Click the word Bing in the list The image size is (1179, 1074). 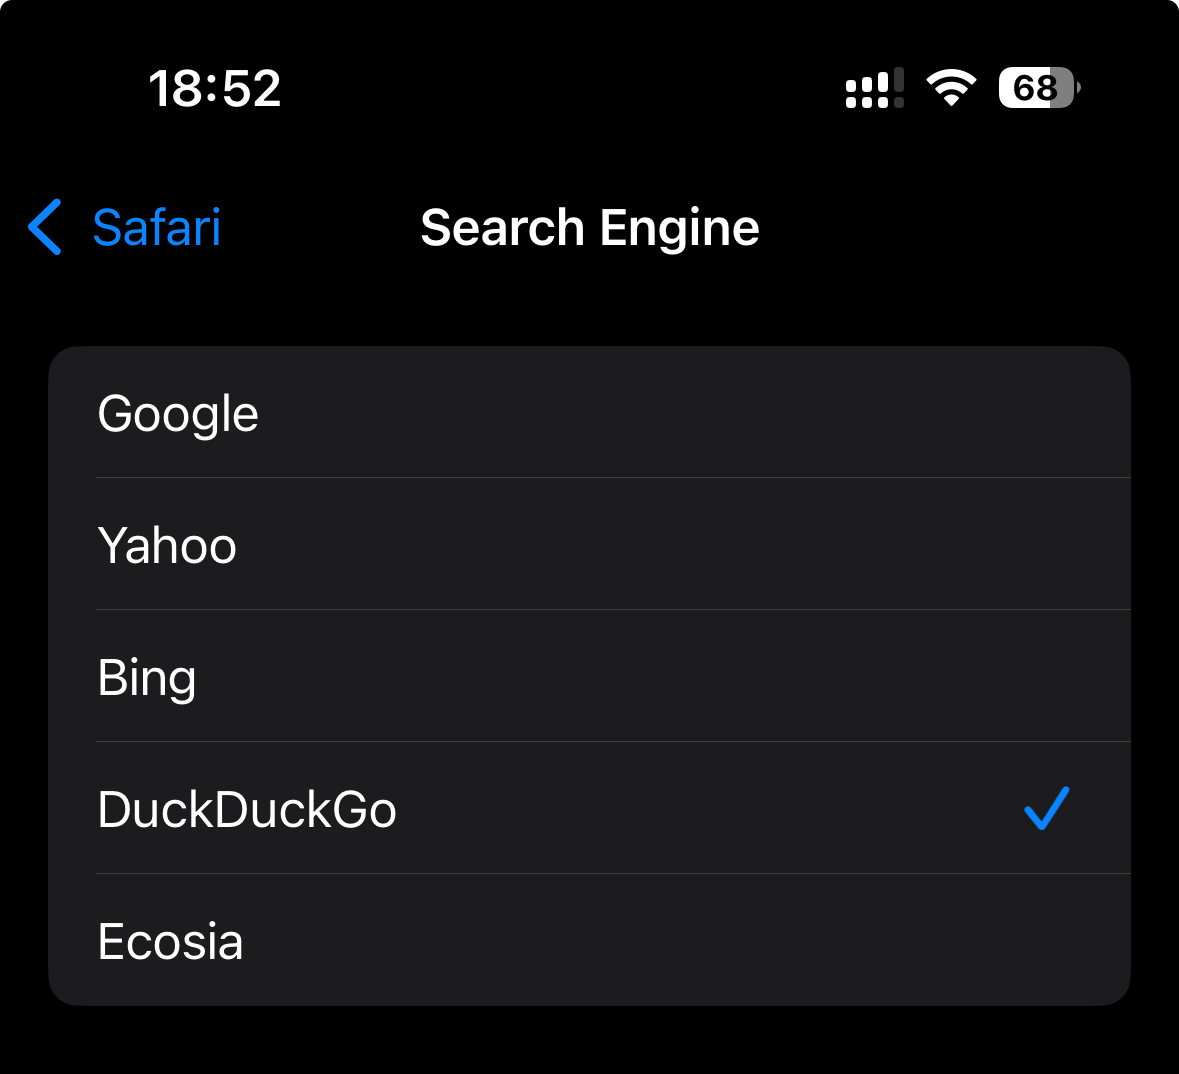(147, 678)
